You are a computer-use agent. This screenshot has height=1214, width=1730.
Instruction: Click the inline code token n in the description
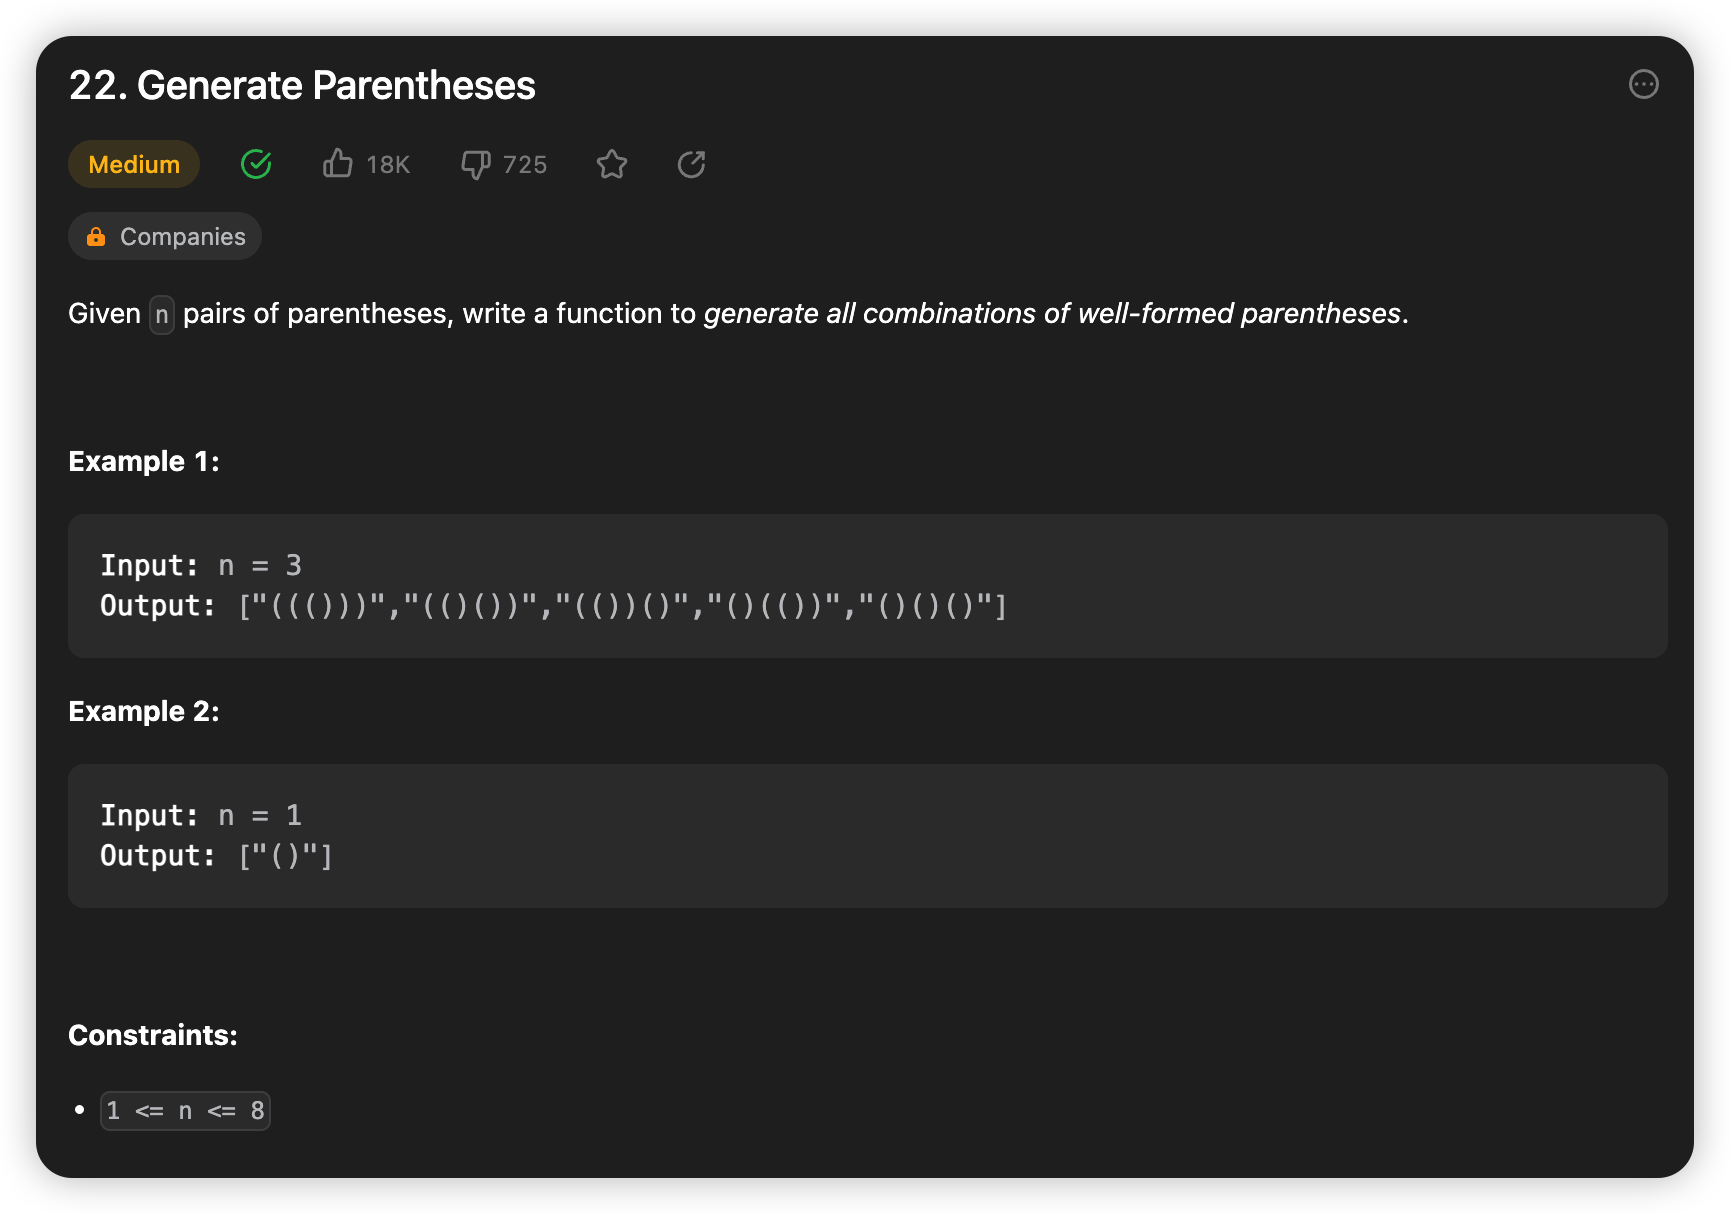click(161, 314)
